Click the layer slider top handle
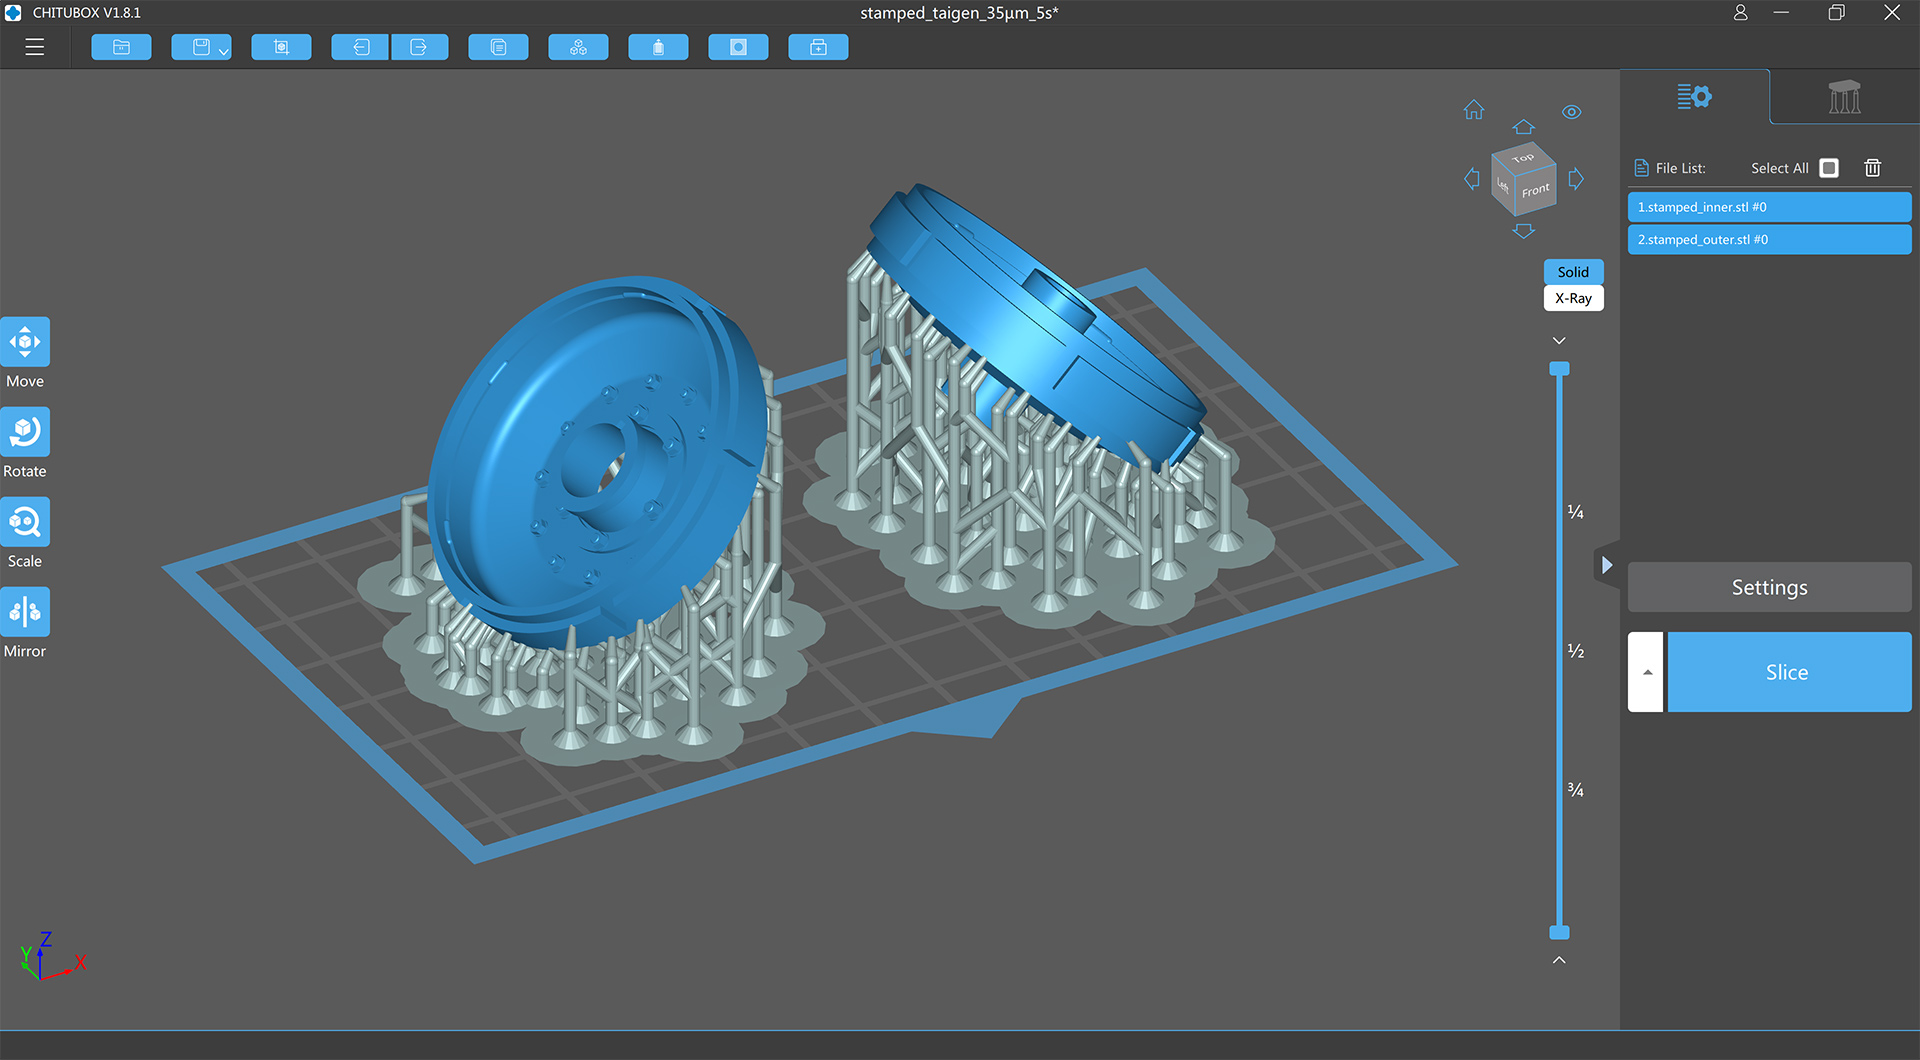 pos(1559,369)
